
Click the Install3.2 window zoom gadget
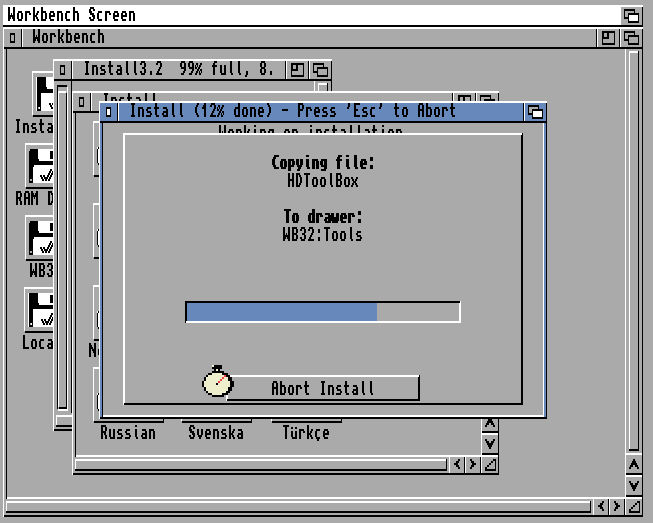[298, 70]
